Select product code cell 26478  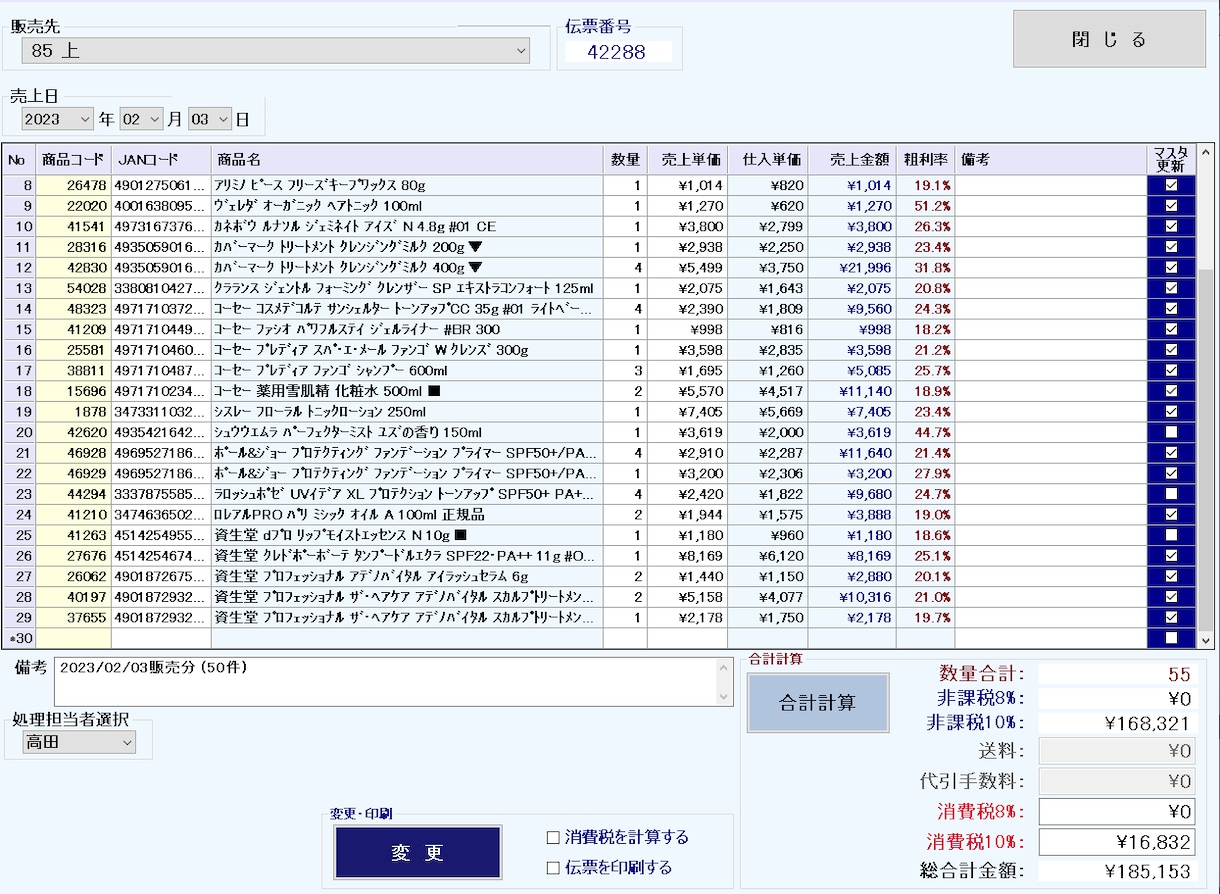(73, 185)
